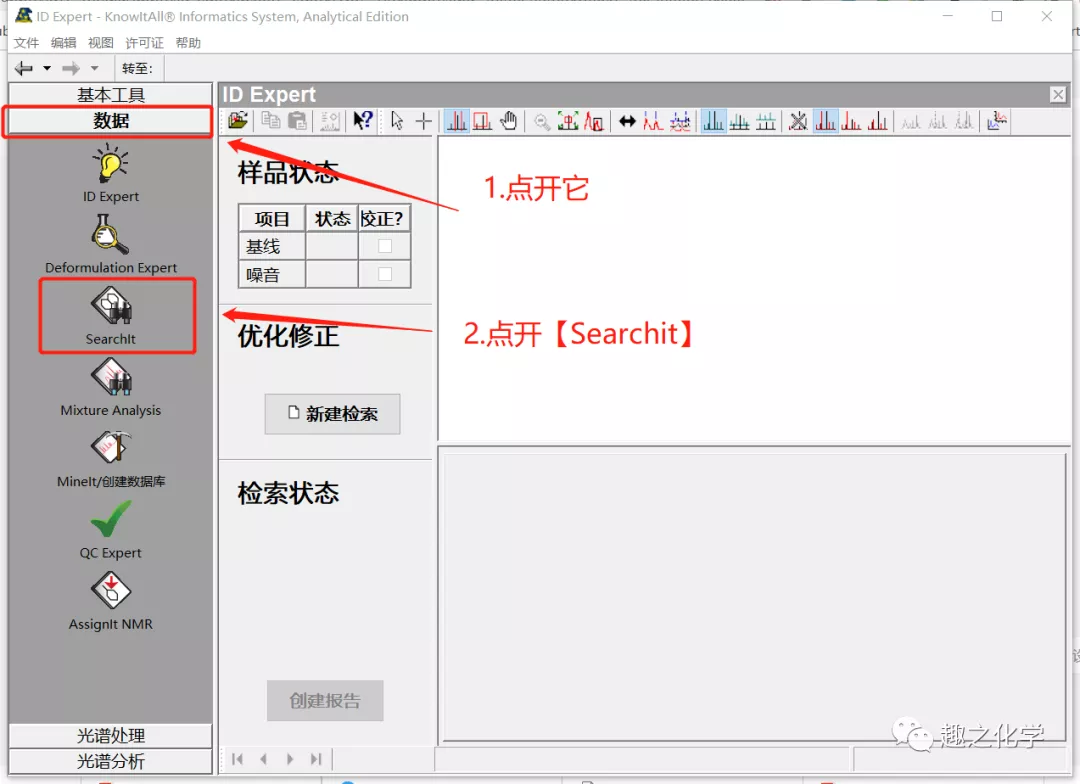Click the 新建检索 button
Viewport: 1080px width, 784px height.
click(332, 414)
